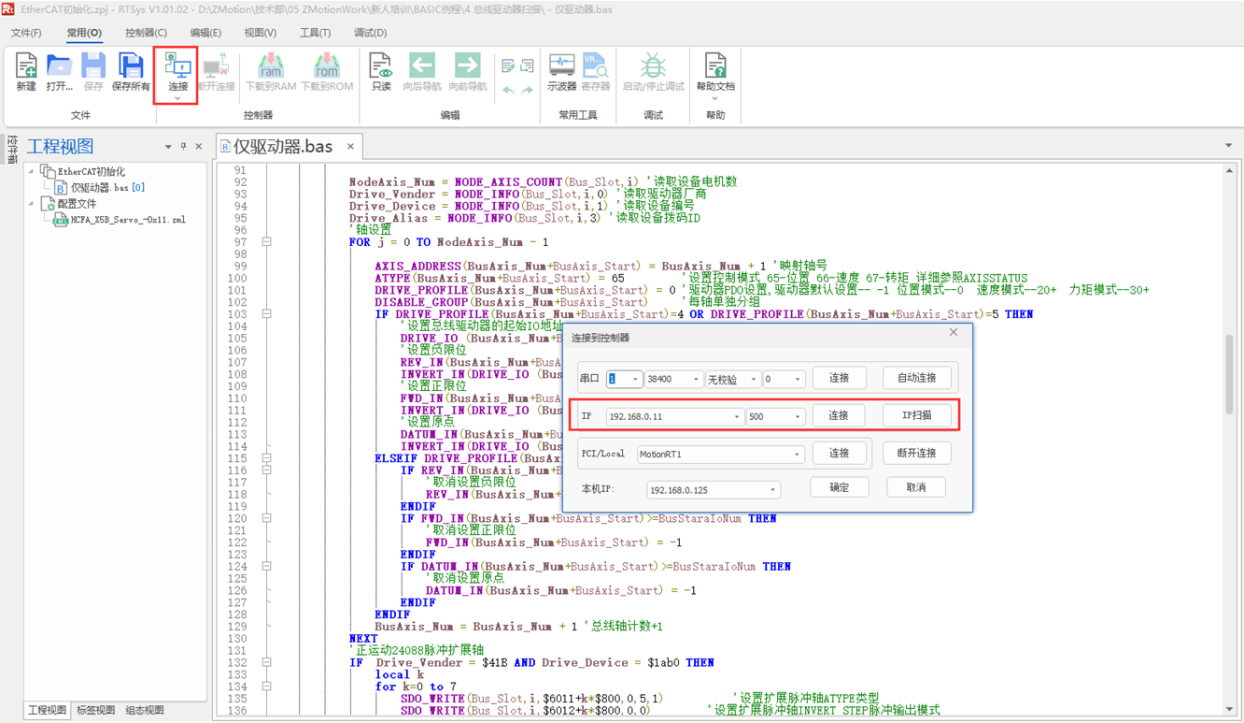Click 连接 in the PCI/Local row
Viewport: 1244px width, 723px height.
click(838, 453)
